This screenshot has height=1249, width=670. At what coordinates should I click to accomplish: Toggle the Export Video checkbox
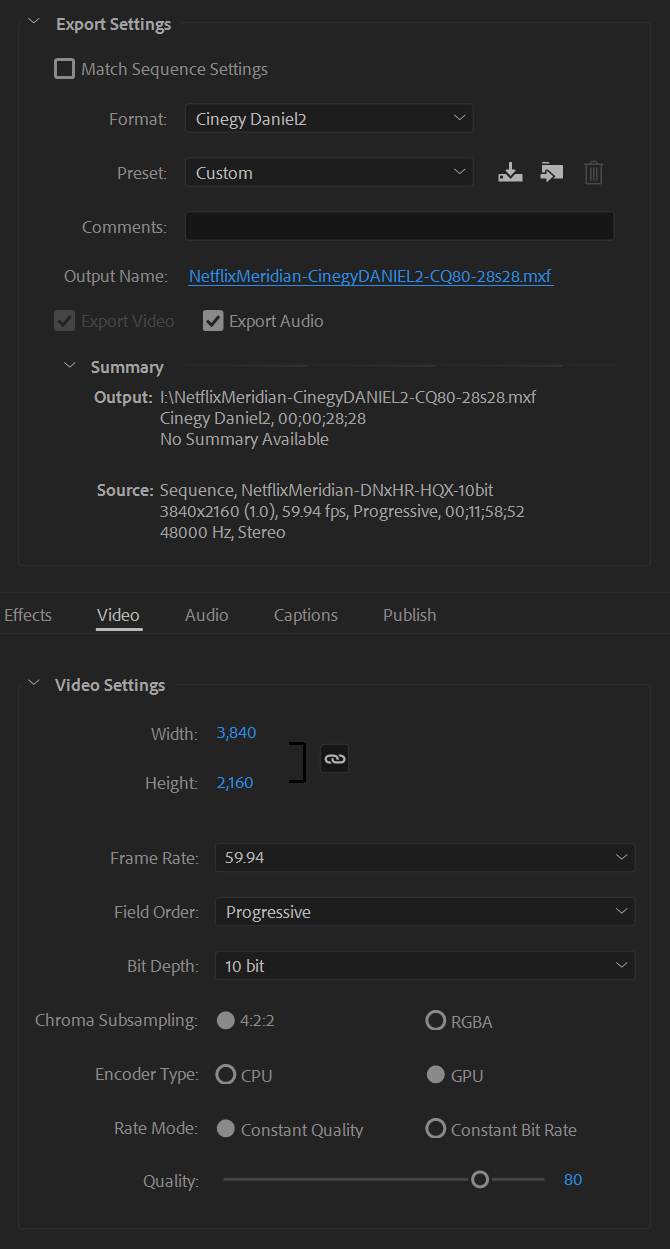tap(64, 321)
